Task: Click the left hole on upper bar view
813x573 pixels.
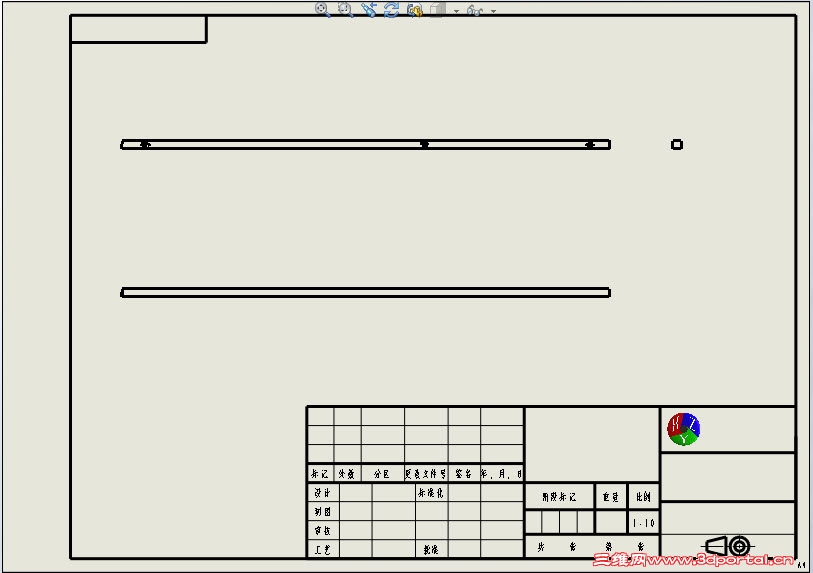Action: [x=145, y=144]
